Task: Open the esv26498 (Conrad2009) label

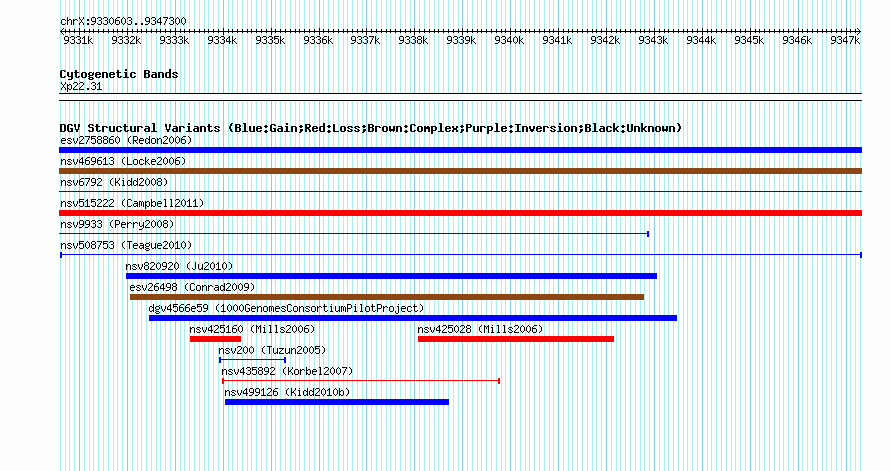Action: [192, 287]
